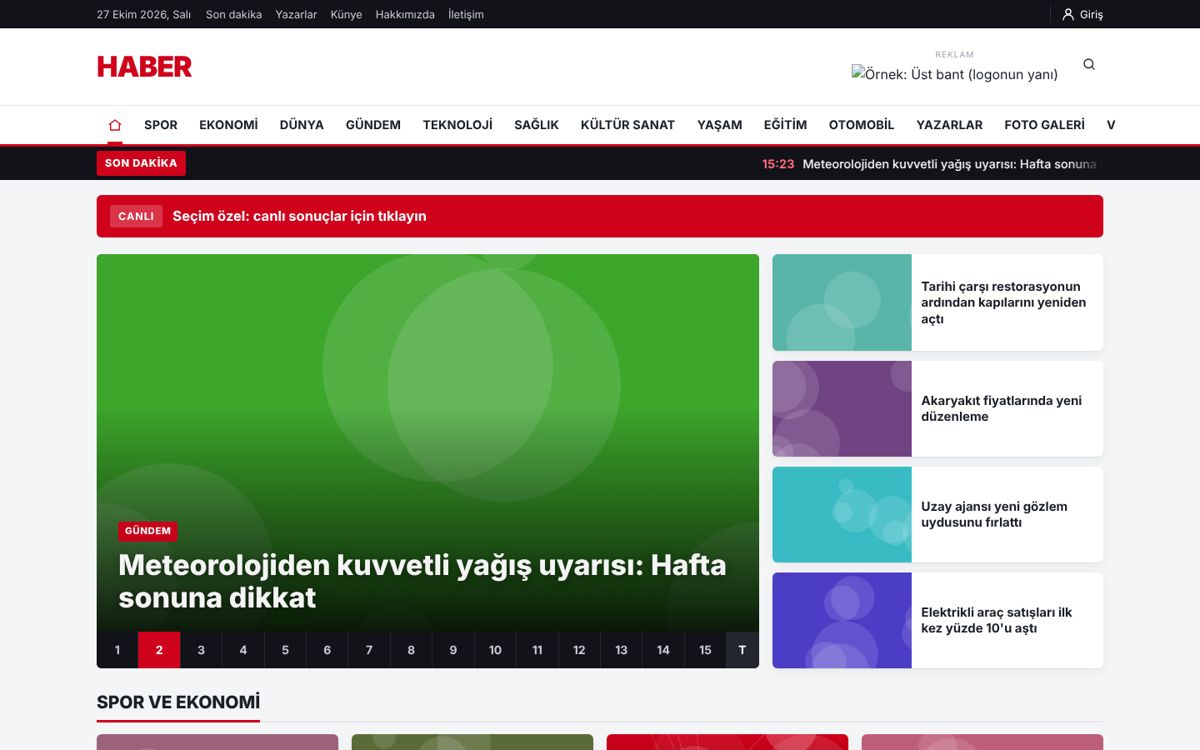Open the SAĞLIK category
This screenshot has height=750, width=1200.
(536, 125)
